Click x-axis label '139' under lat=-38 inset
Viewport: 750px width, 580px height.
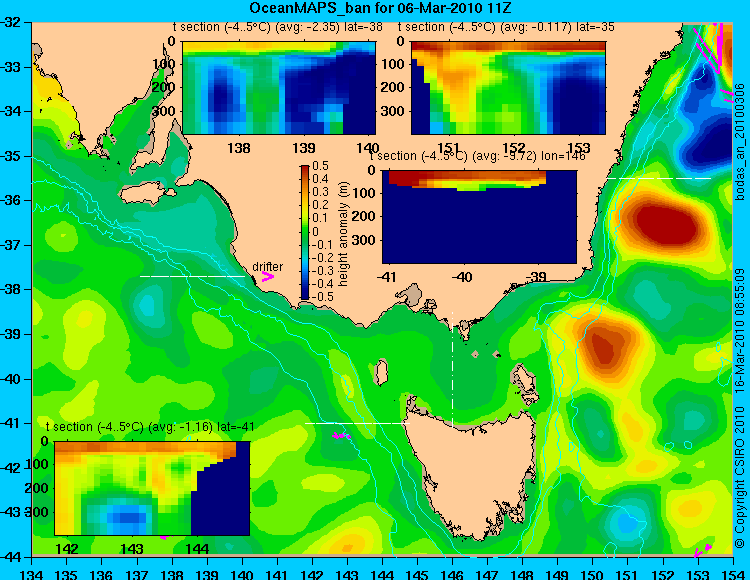point(304,148)
